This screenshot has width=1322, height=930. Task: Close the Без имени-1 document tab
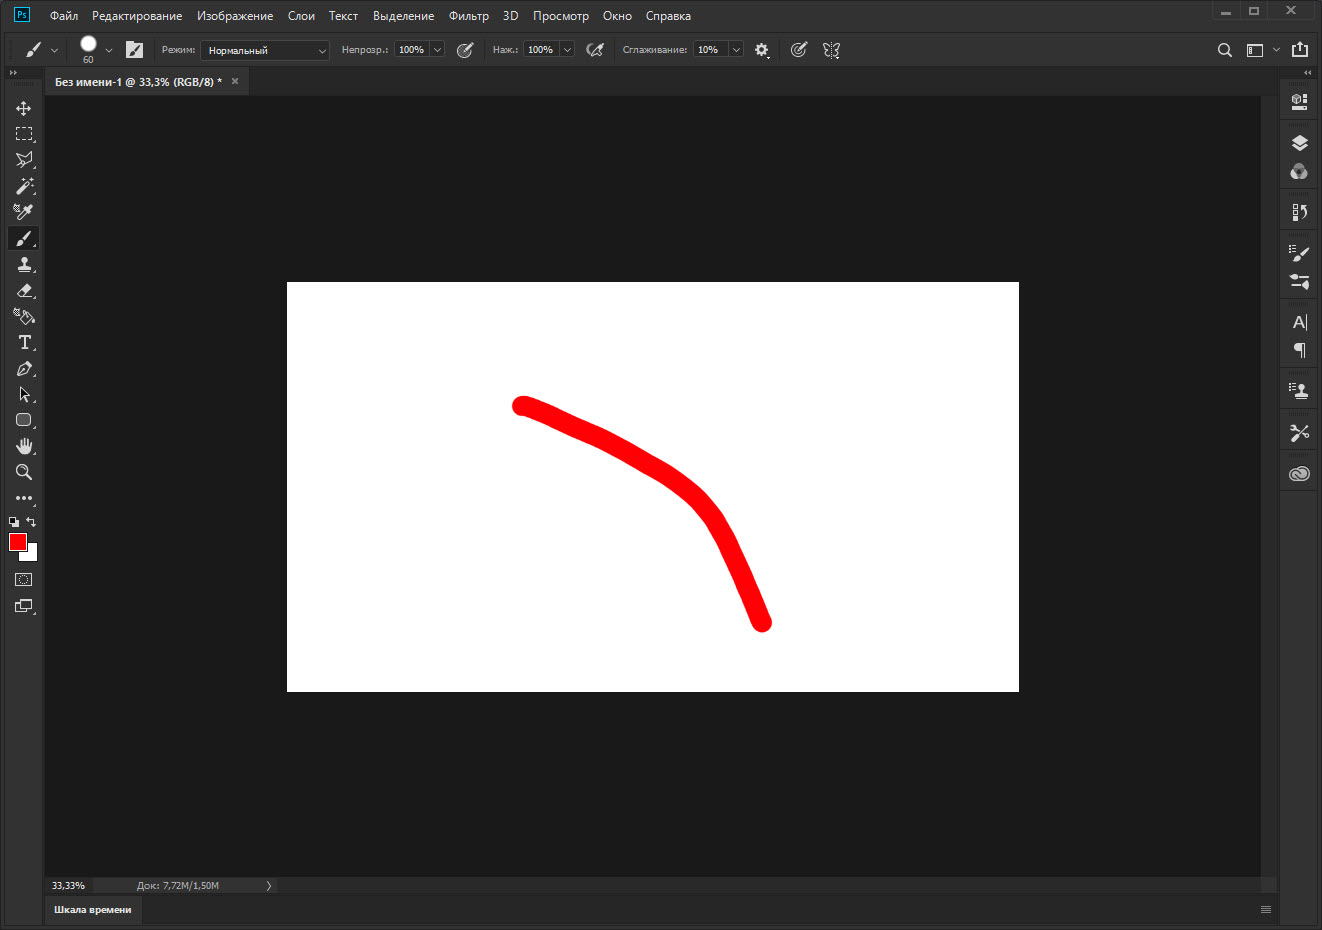(235, 82)
